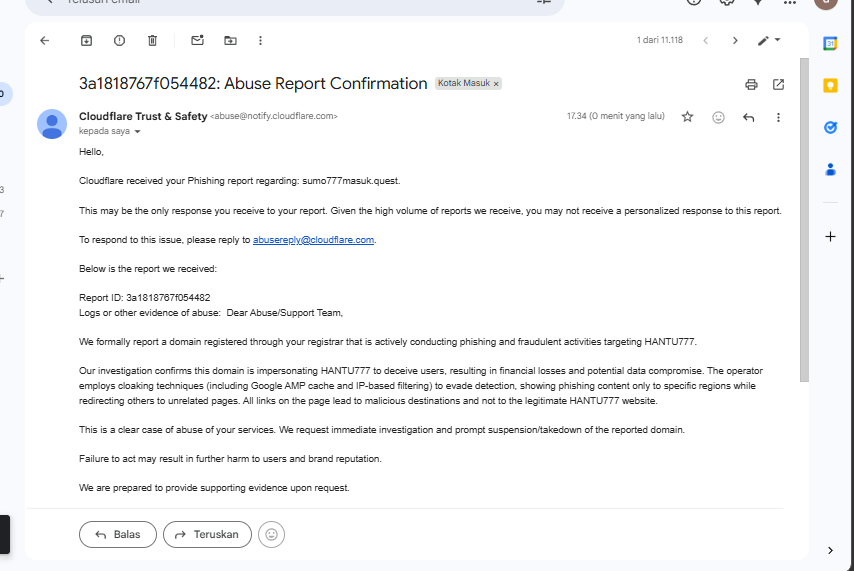Remove the Kotak Masuk label
The height and width of the screenshot is (571, 854).
(x=496, y=83)
